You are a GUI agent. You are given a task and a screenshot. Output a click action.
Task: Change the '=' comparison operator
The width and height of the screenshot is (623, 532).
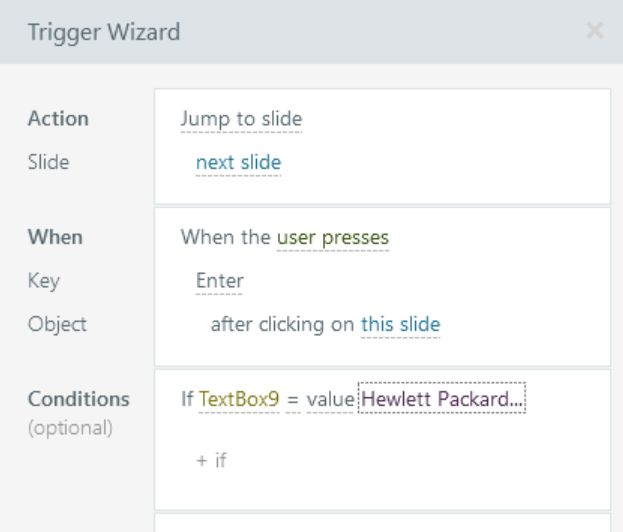coord(293,399)
